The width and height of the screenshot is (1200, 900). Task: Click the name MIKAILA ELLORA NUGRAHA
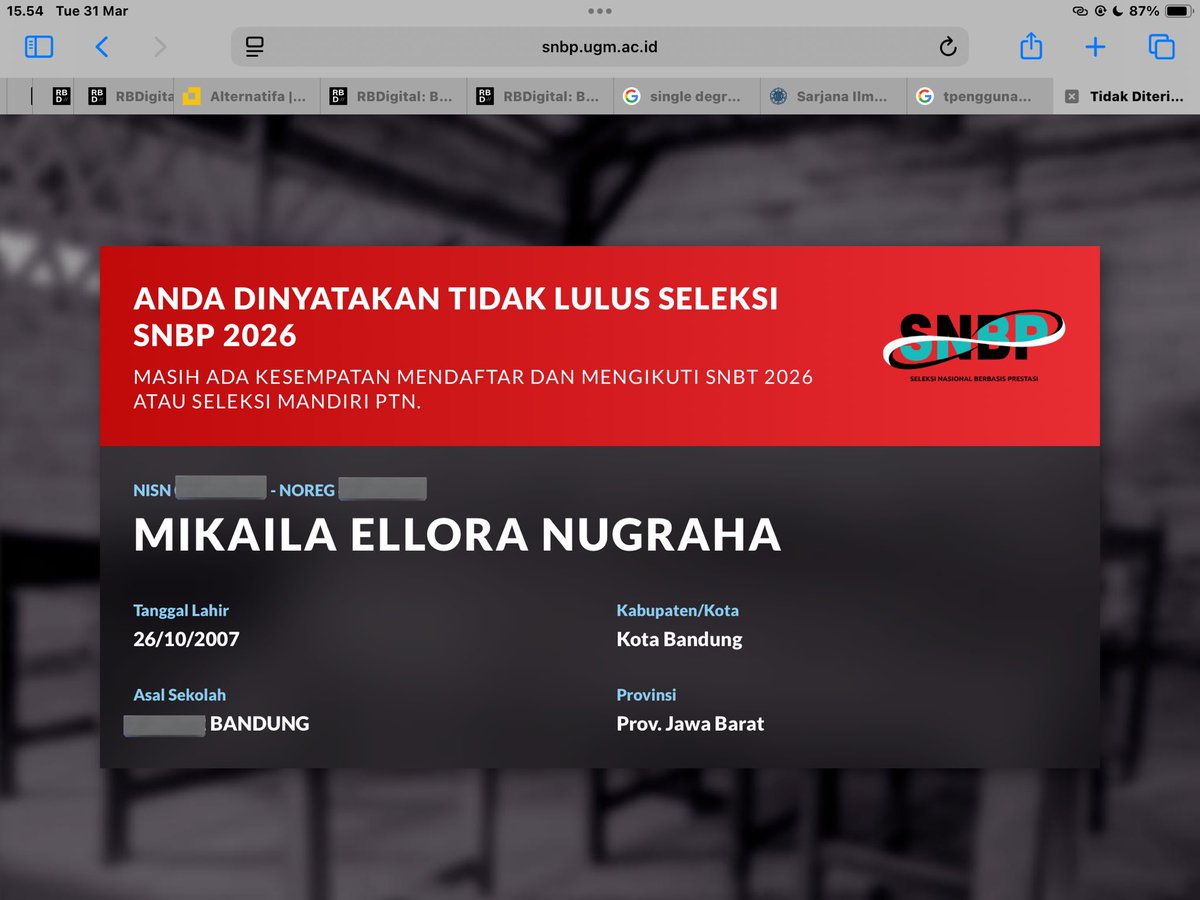(x=457, y=535)
